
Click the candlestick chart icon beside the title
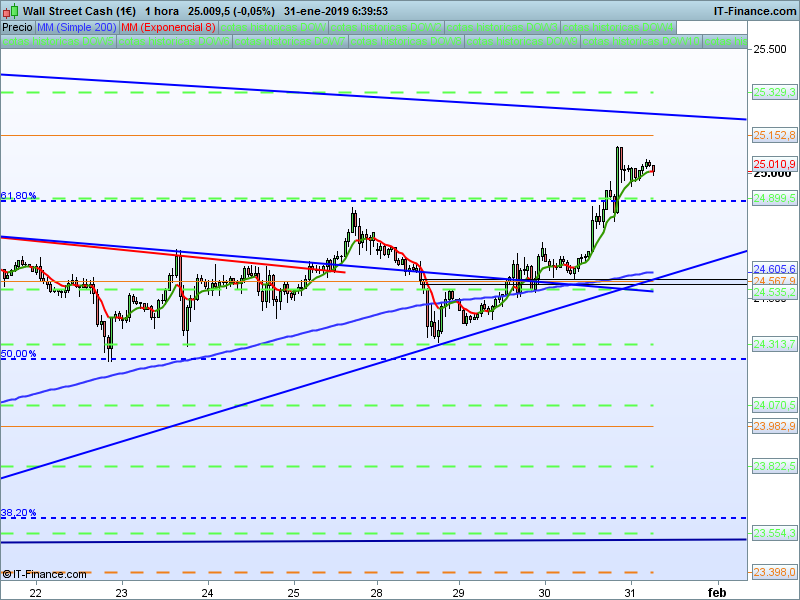pyautogui.click(x=11, y=11)
